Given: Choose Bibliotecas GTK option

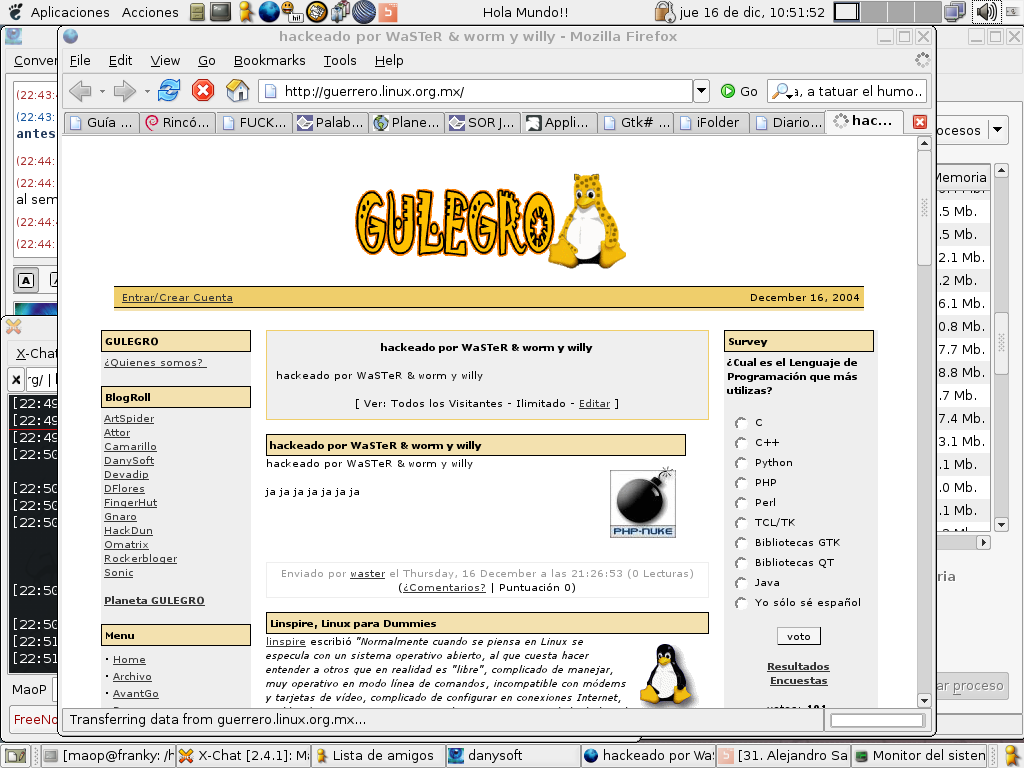Looking at the screenshot, I should 741,543.
